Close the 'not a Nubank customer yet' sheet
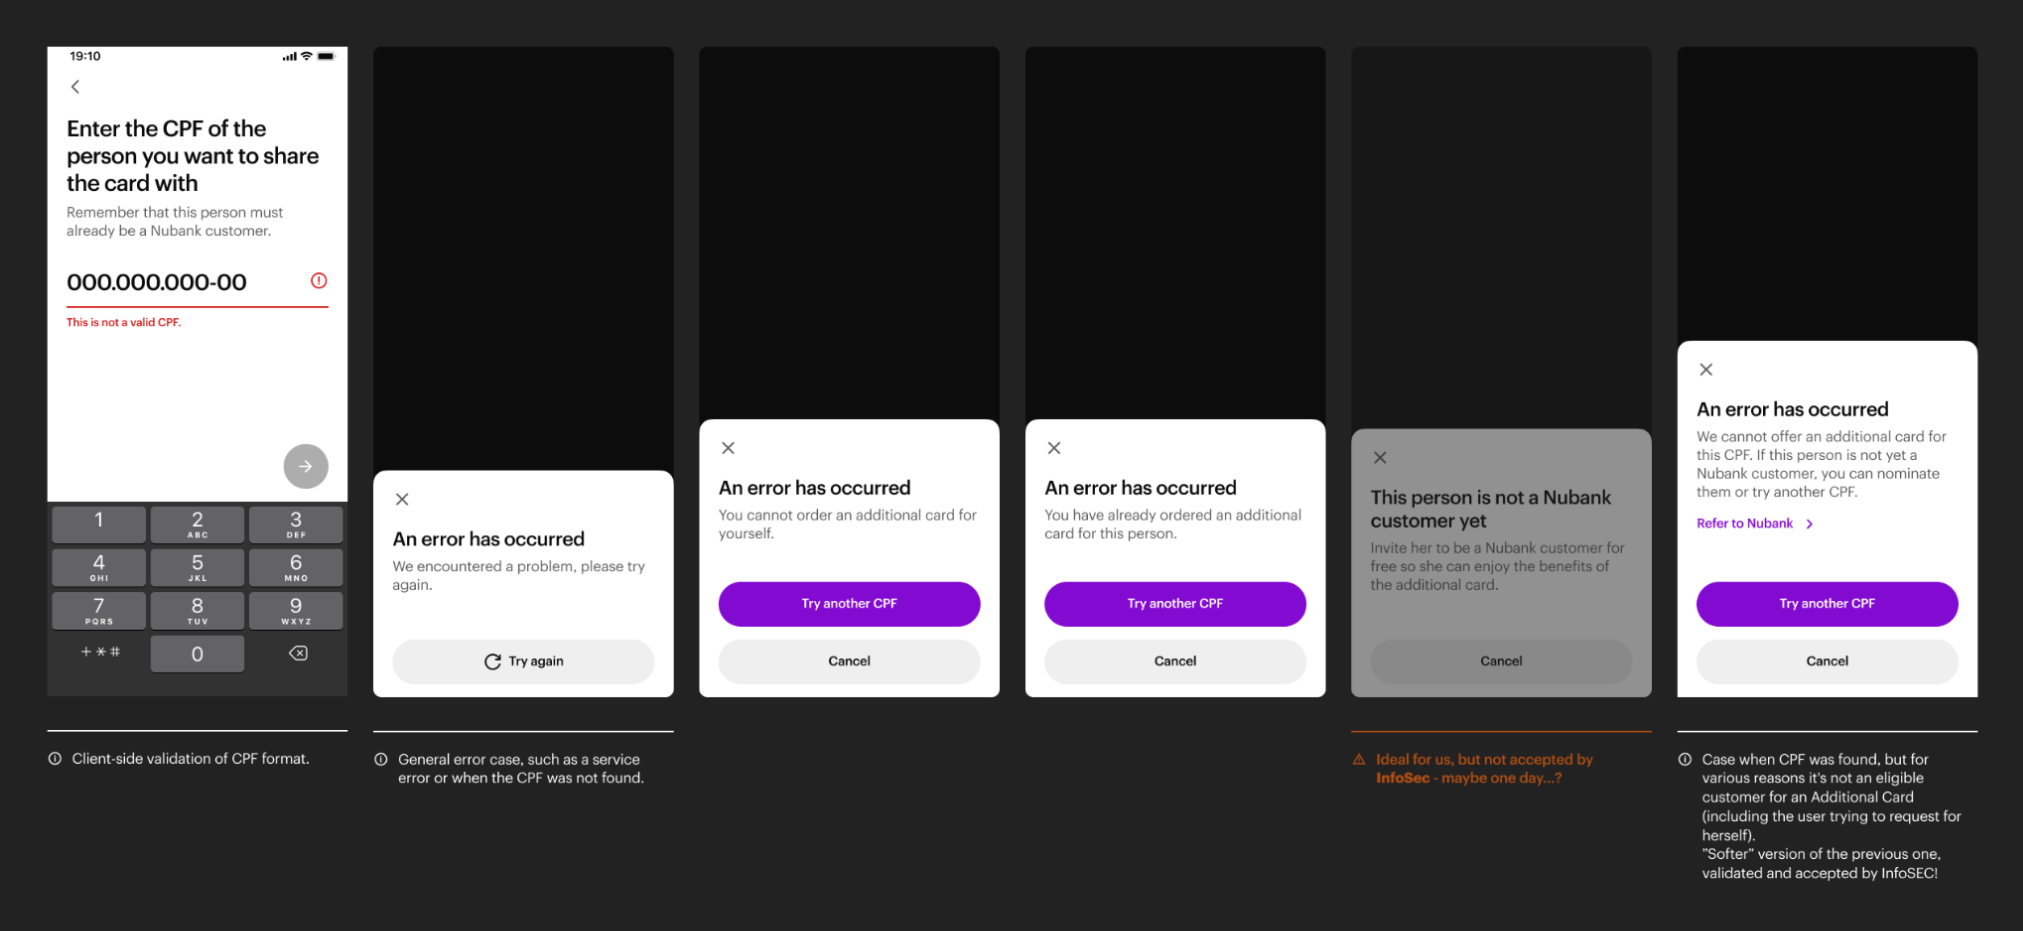 1380,458
